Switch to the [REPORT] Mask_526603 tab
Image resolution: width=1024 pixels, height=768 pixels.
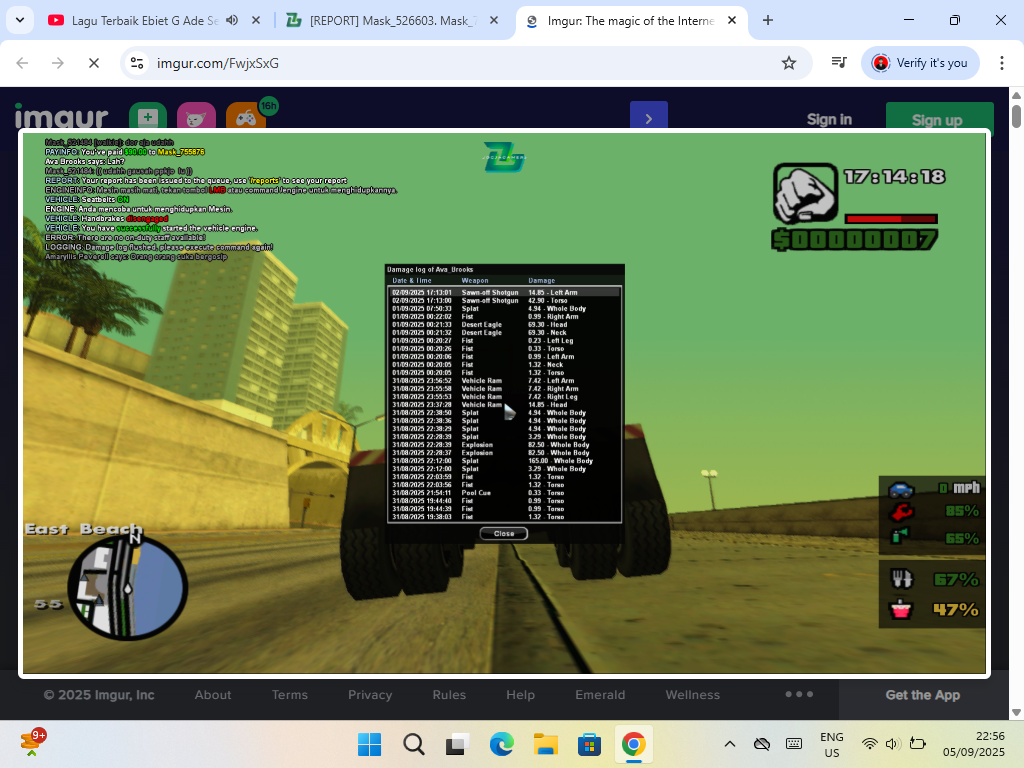point(391,20)
